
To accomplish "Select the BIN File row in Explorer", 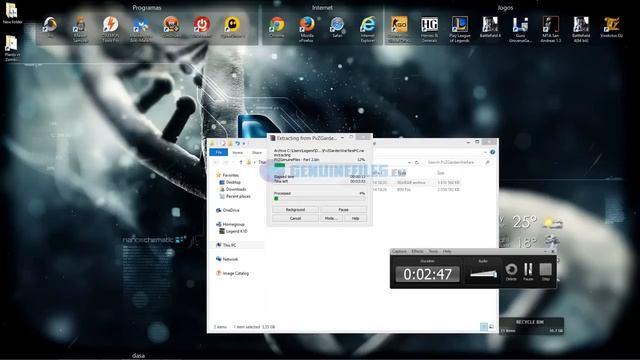I will [x=418, y=189].
